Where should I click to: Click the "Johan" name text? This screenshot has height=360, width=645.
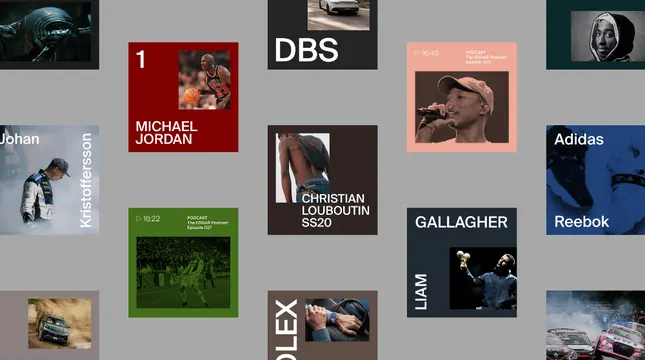click(20, 139)
